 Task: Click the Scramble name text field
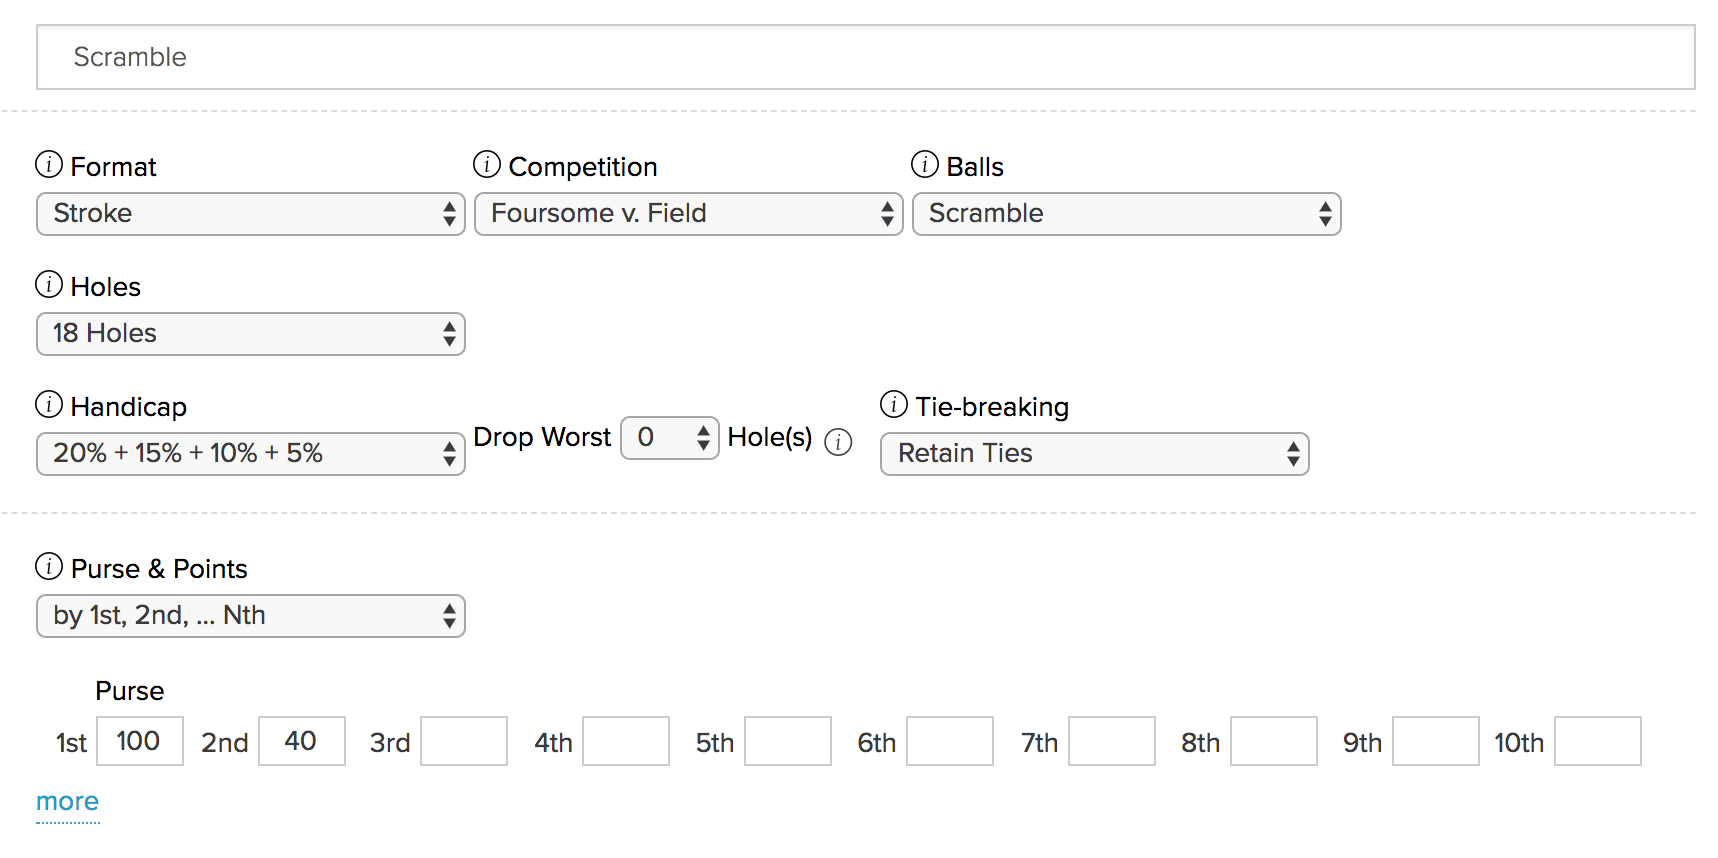coord(865,57)
